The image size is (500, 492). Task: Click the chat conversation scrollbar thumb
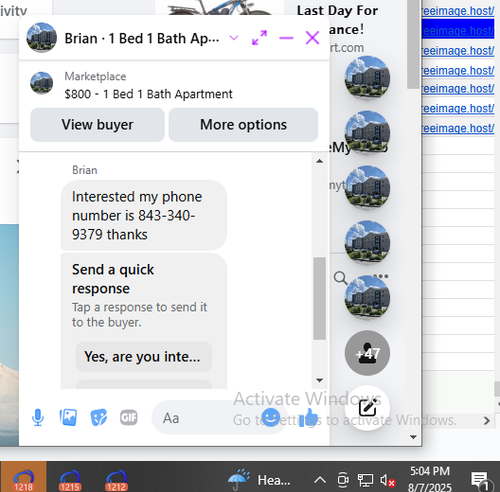(x=320, y=299)
